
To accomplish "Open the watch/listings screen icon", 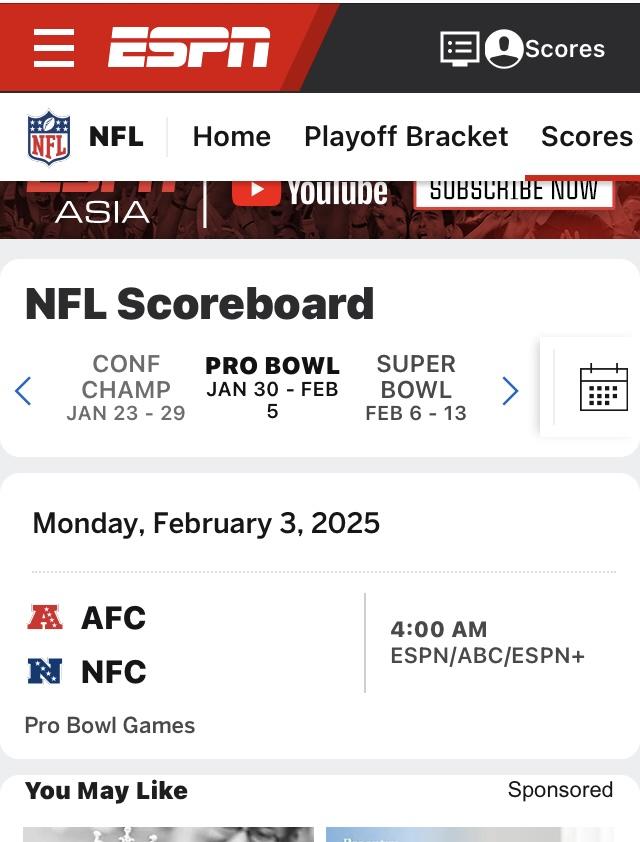I will click(460, 48).
